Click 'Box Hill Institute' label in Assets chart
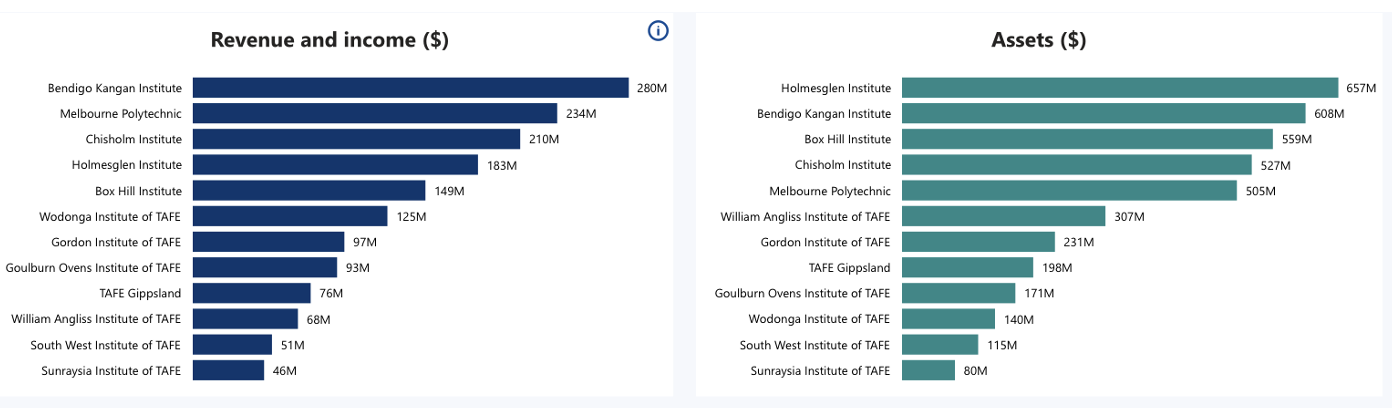This screenshot has height=408, width=1392. (x=847, y=139)
